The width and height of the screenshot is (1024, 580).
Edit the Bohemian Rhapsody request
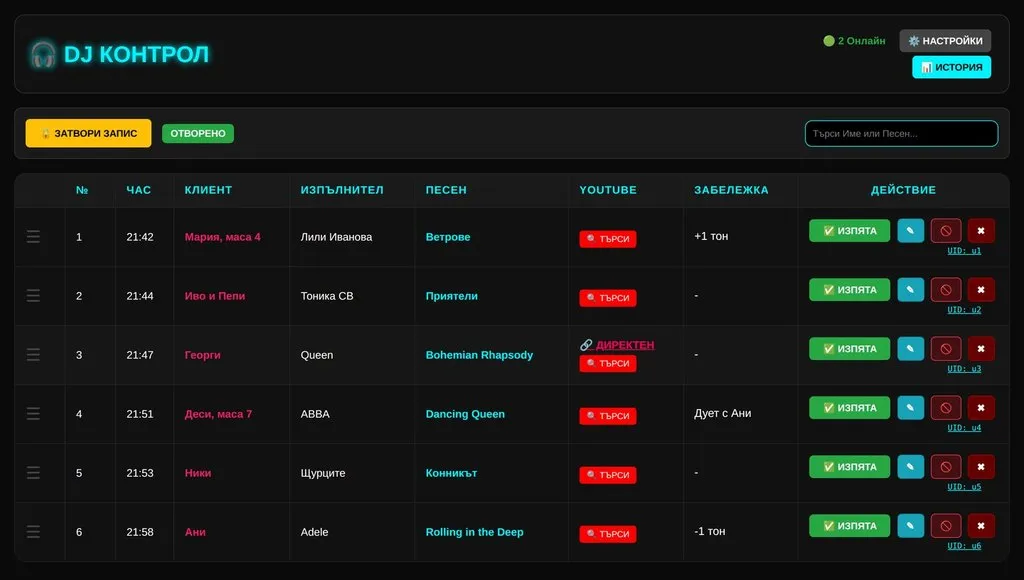(x=910, y=349)
